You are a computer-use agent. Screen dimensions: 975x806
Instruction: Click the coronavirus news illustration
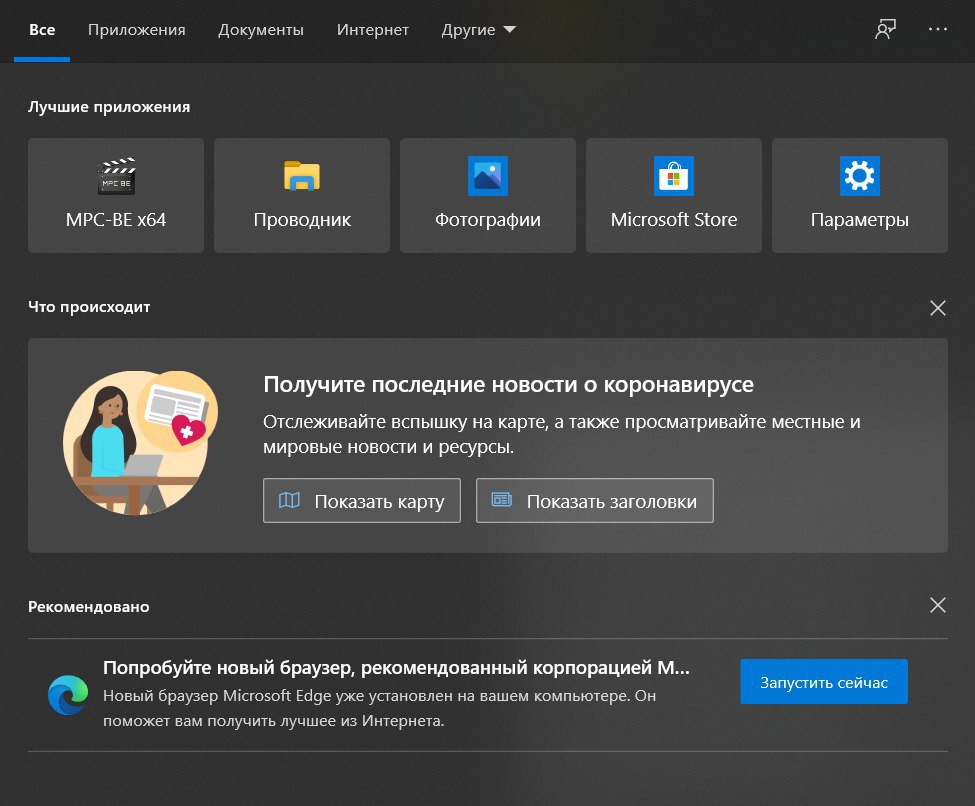[141, 443]
